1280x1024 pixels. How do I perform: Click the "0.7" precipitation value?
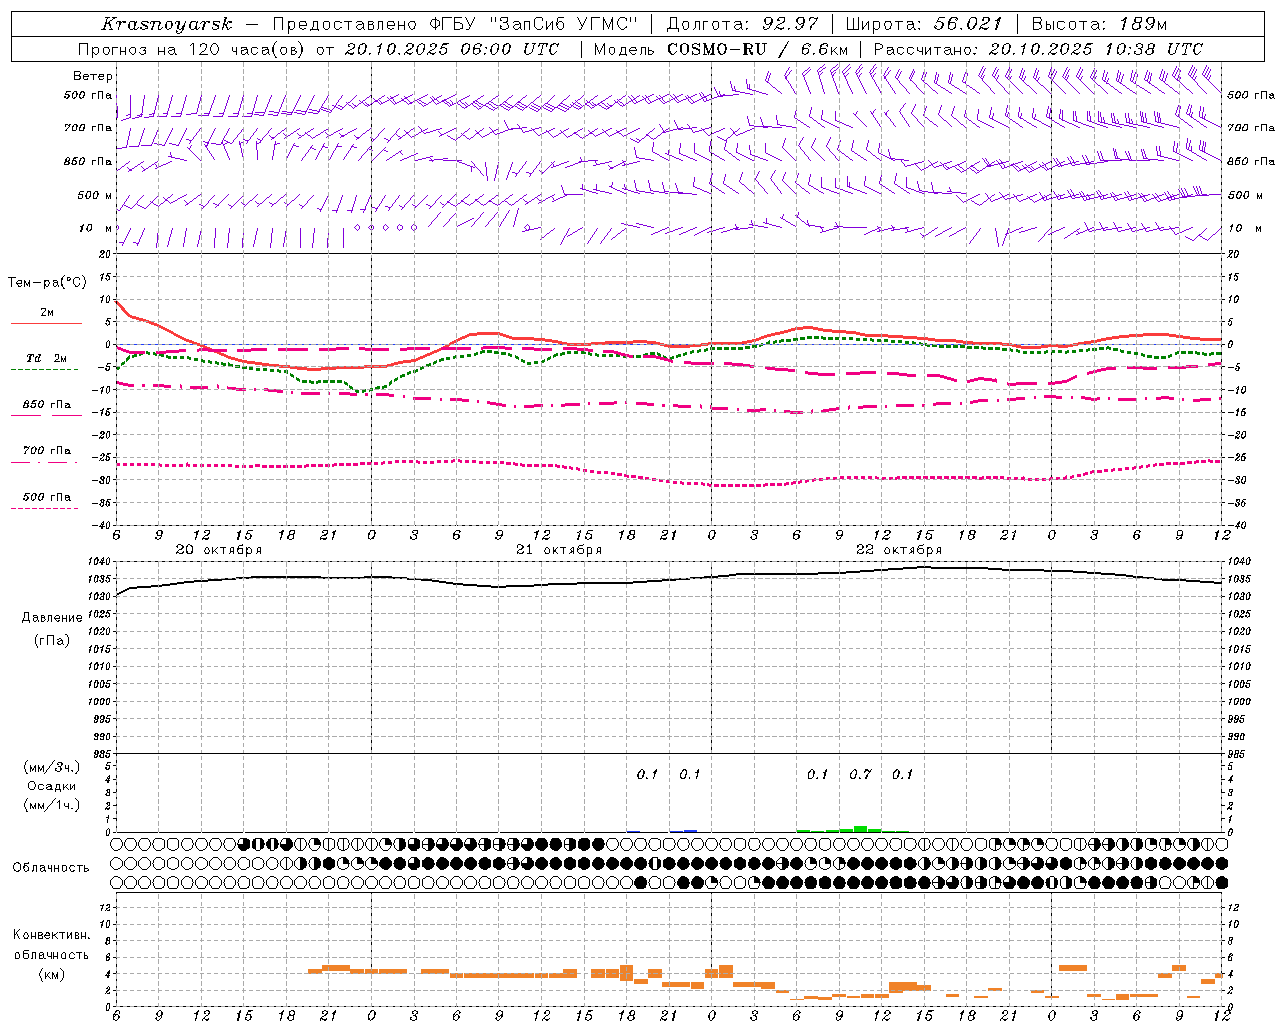point(860,774)
